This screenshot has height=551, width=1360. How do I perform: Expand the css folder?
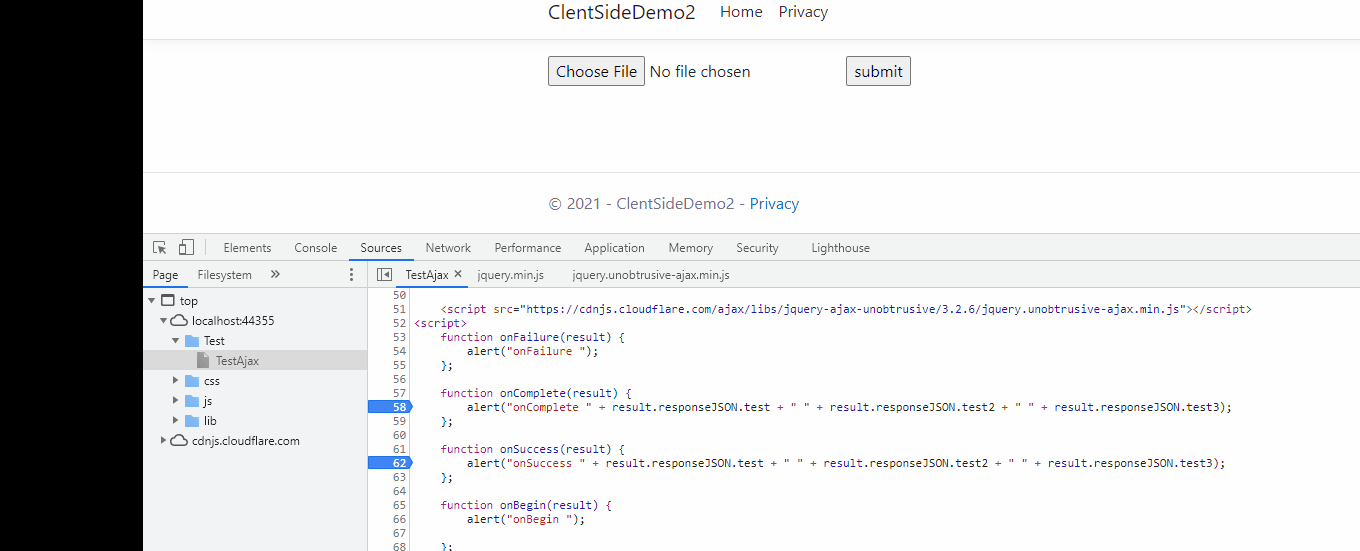[x=175, y=380]
